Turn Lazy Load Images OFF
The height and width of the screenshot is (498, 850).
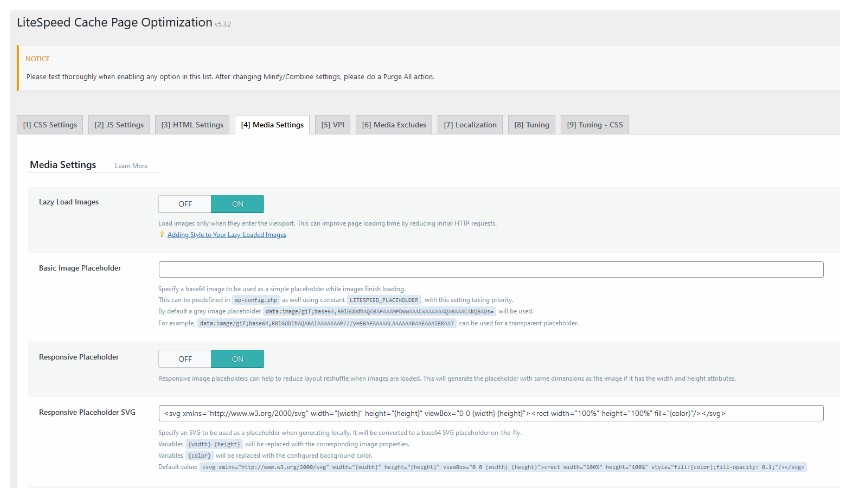click(x=185, y=204)
